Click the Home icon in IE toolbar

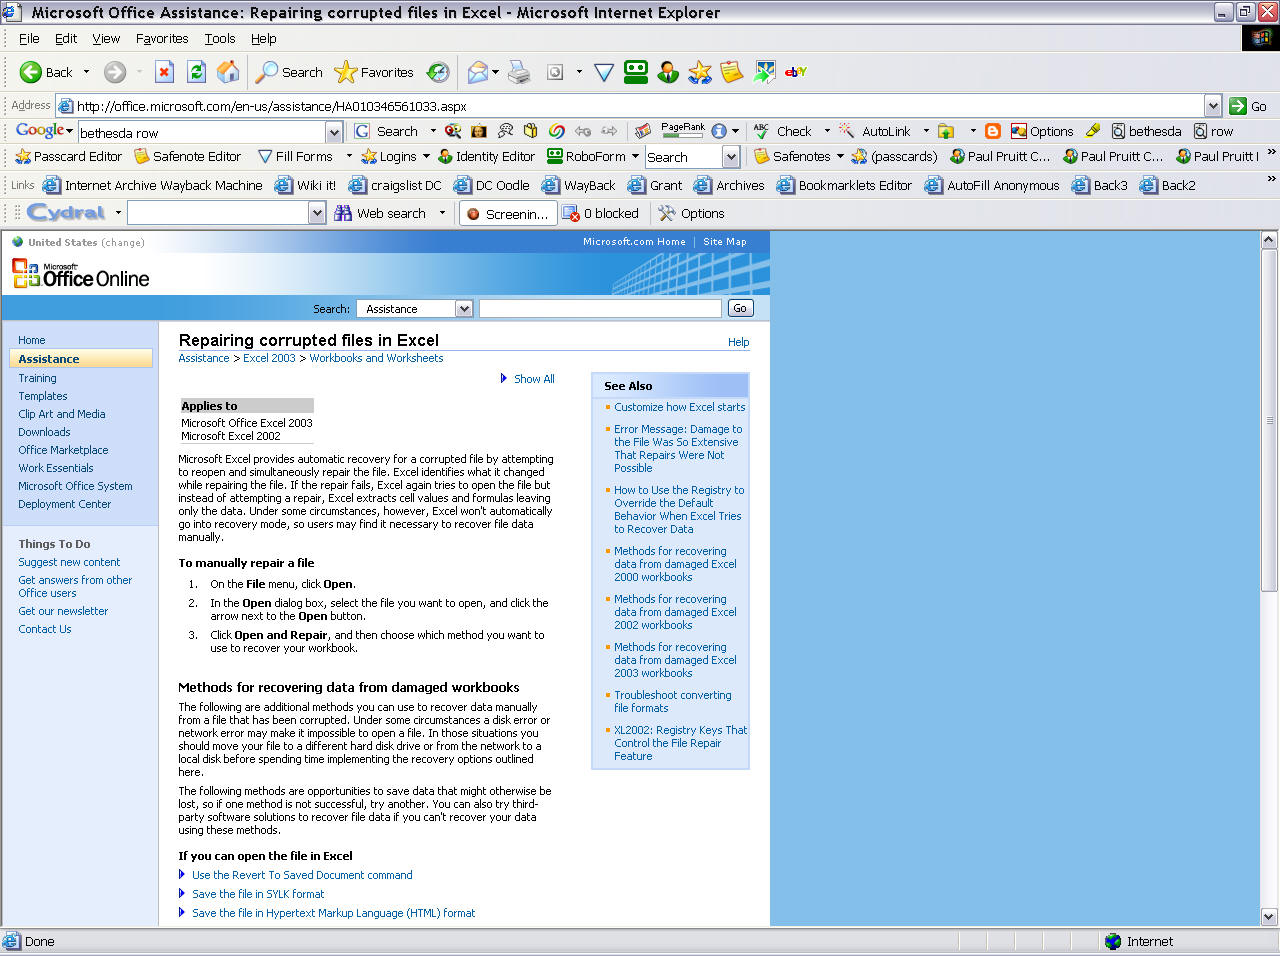point(228,72)
